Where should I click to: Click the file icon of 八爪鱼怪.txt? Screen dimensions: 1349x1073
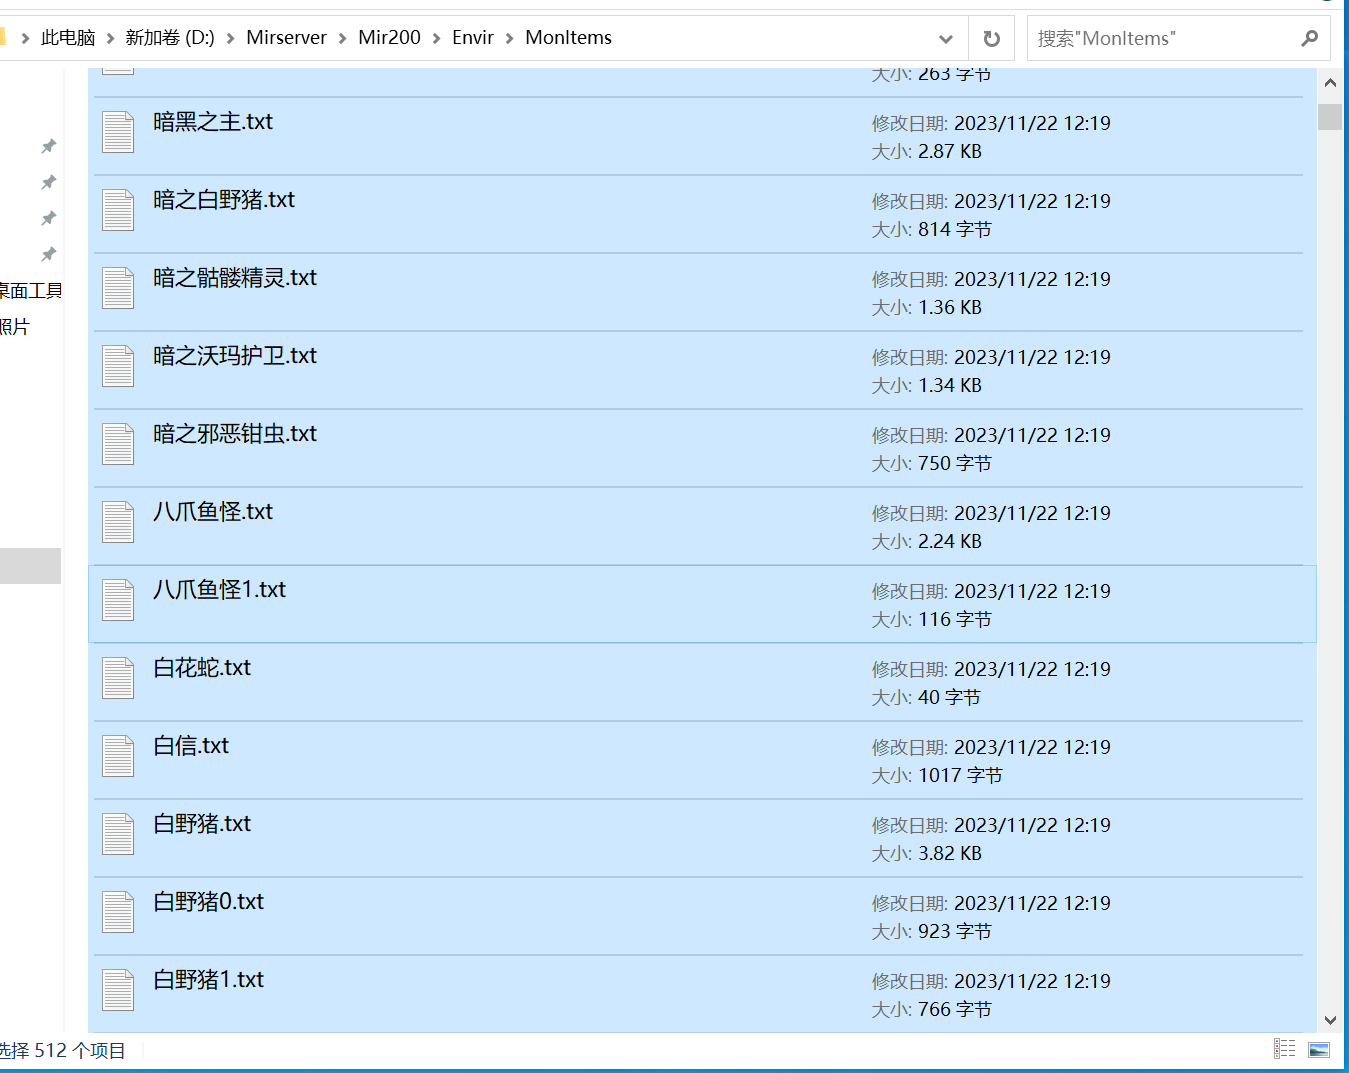118,522
